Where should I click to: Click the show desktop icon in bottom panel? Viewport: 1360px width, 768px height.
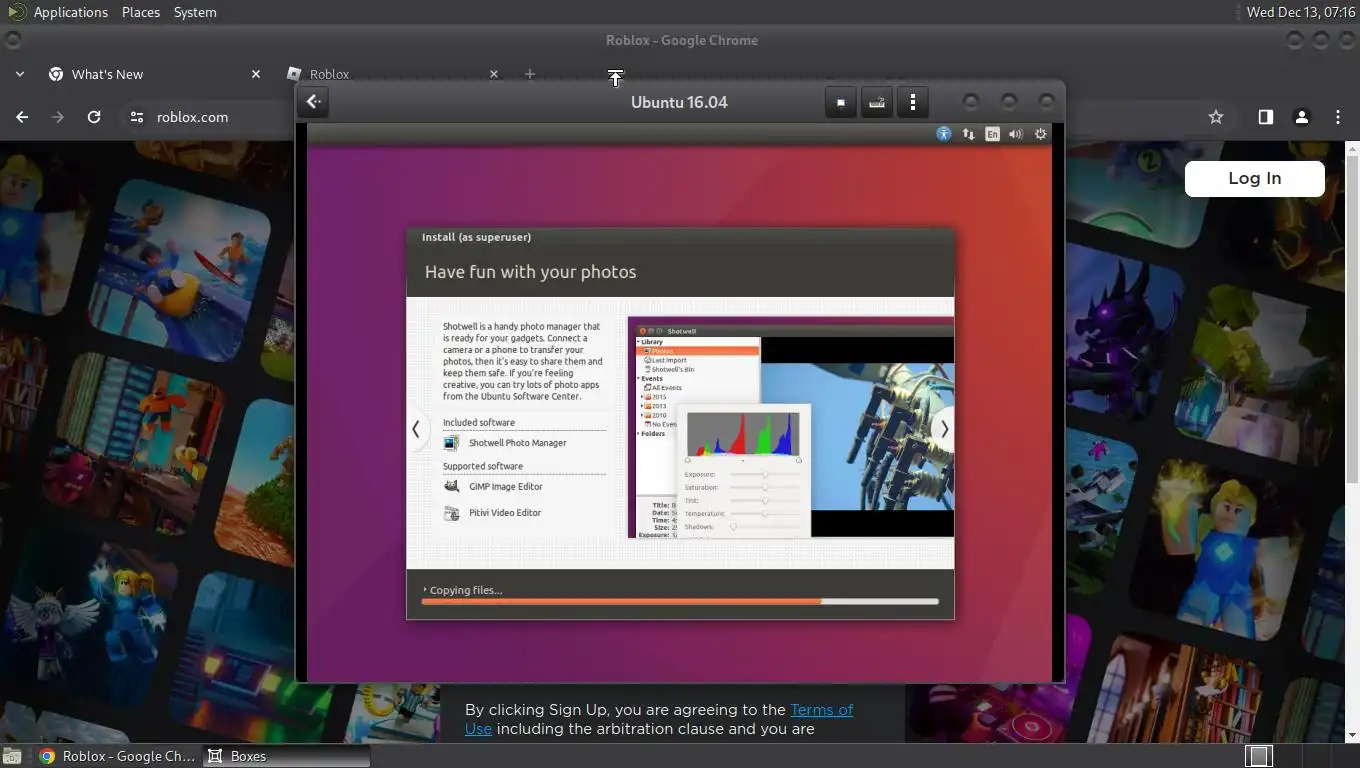11,757
